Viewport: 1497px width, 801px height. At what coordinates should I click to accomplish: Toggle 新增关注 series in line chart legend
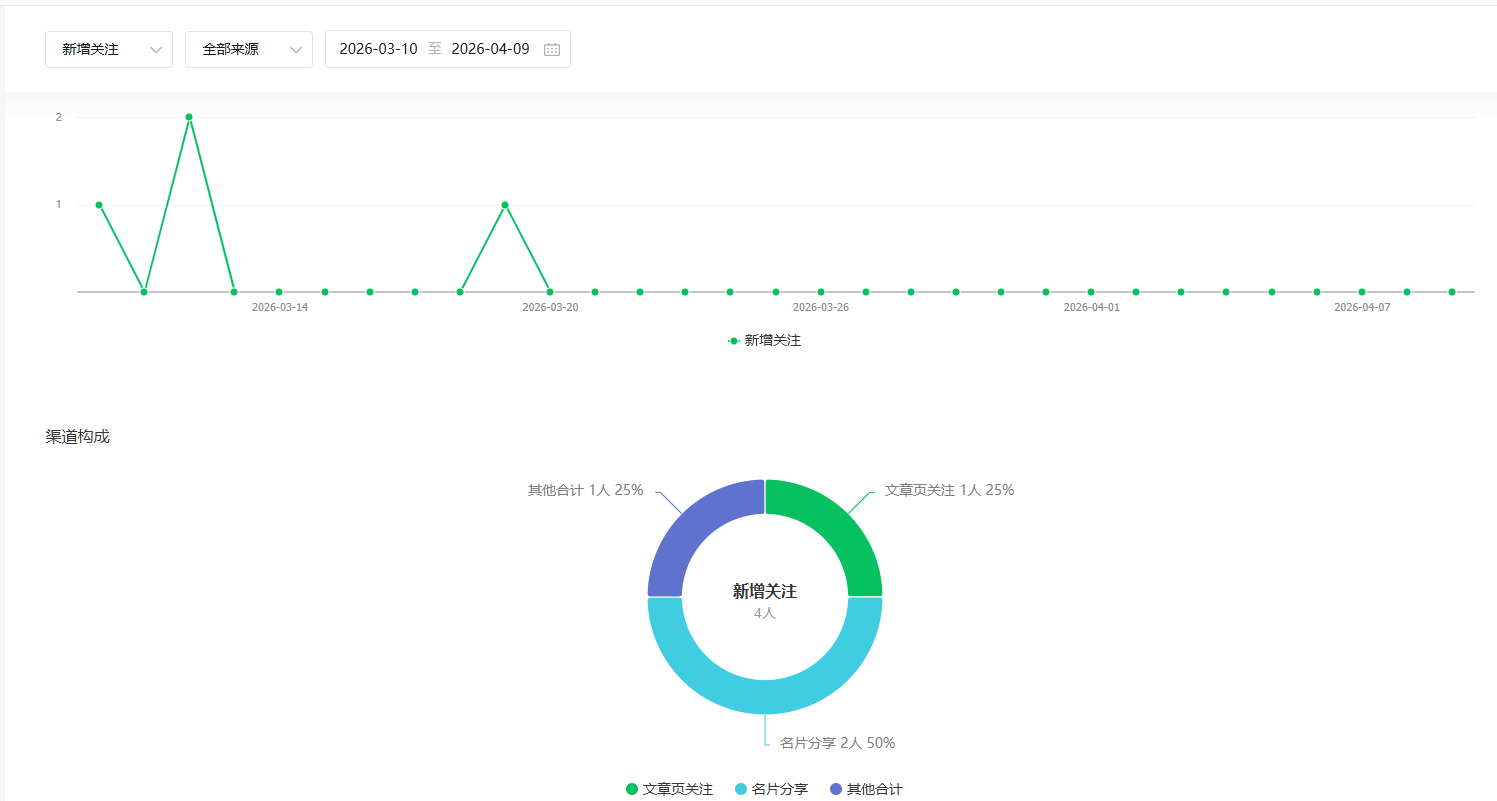(x=765, y=341)
